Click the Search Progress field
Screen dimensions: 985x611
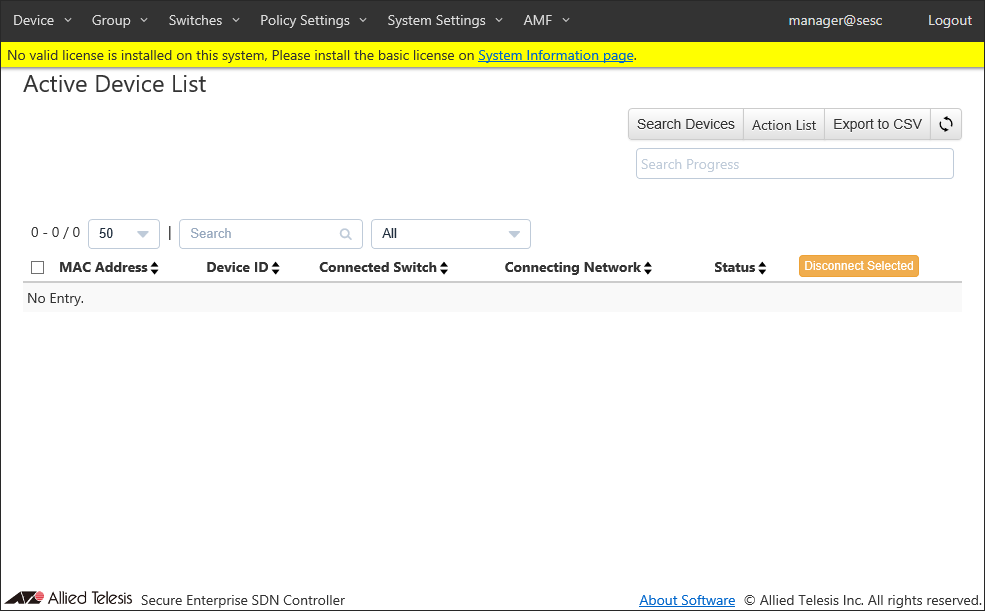point(794,164)
